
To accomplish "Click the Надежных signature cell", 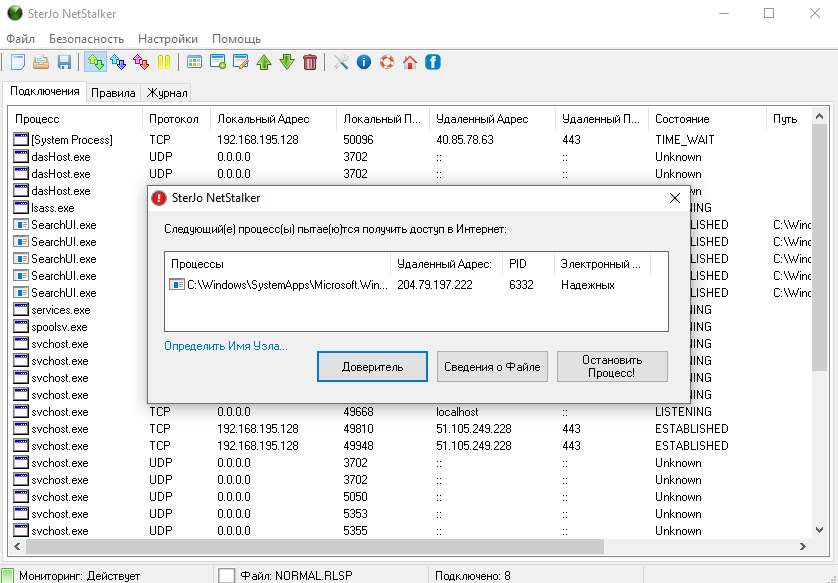I will pyautogui.click(x=588, y=285).
